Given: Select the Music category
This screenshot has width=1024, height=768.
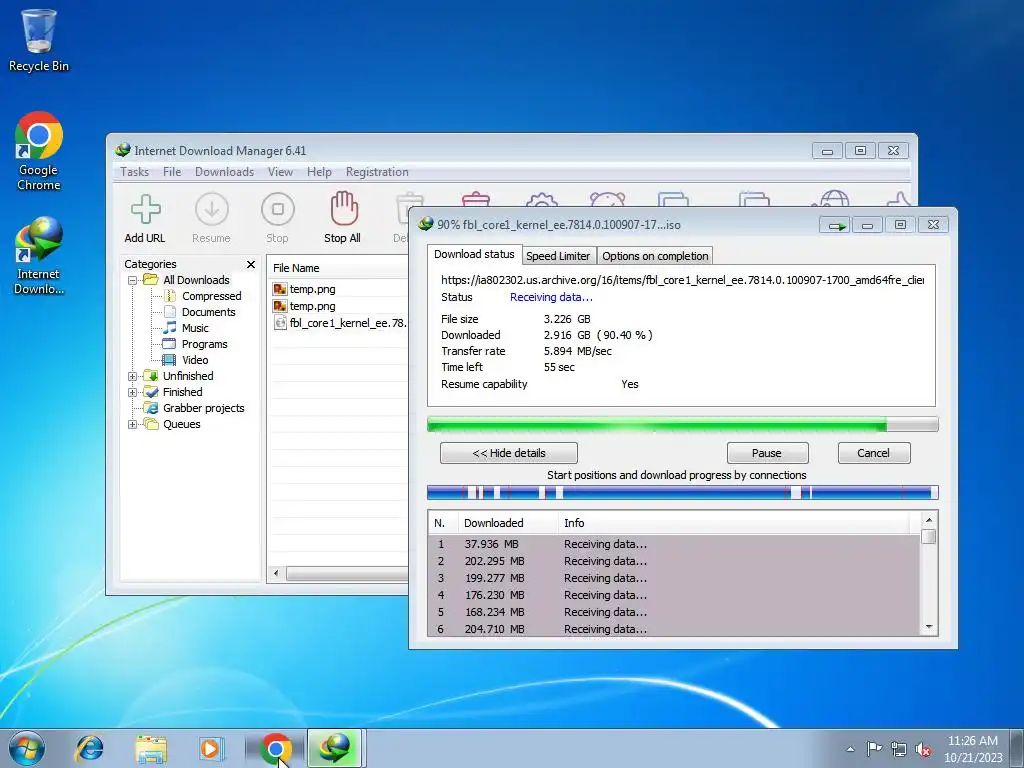Looking at the screenshot, I should pos(195,328).
